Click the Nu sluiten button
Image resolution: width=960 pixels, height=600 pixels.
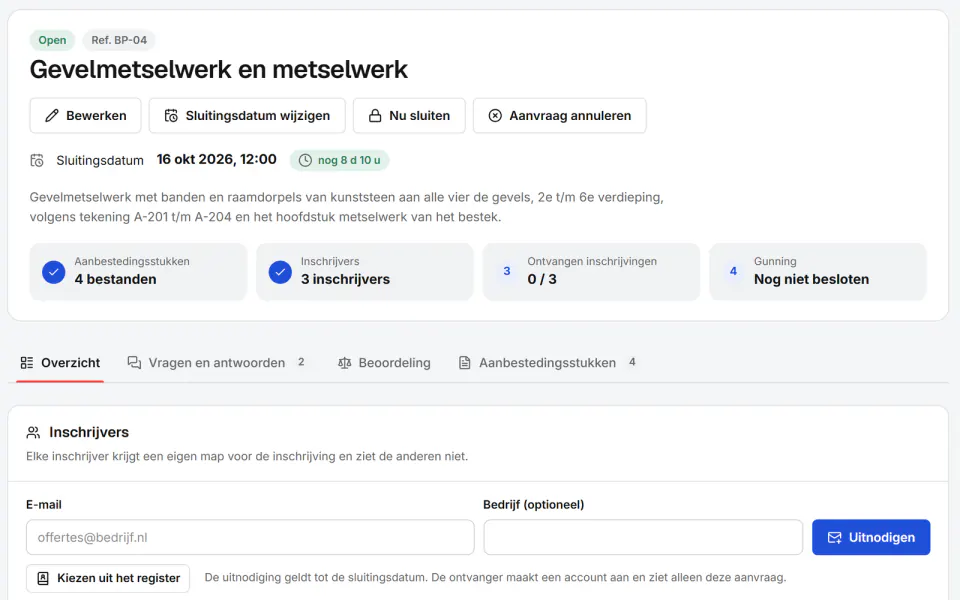[409, 116]
